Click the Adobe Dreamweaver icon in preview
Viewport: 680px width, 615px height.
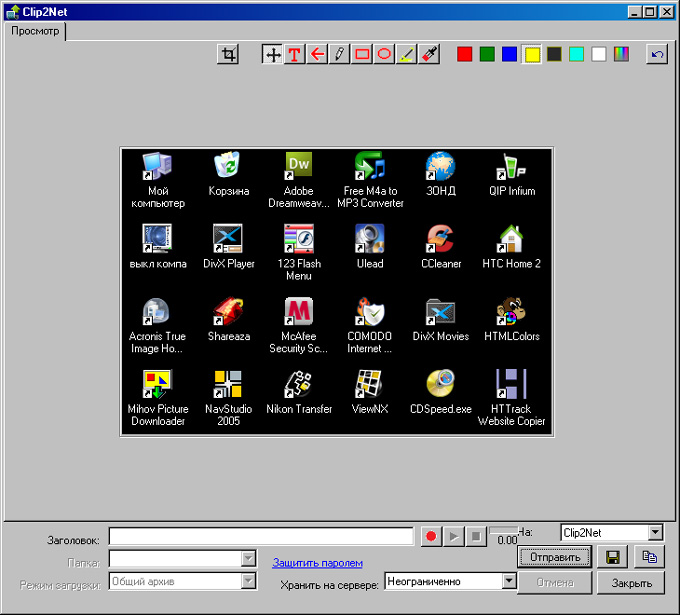coord(299,165)
